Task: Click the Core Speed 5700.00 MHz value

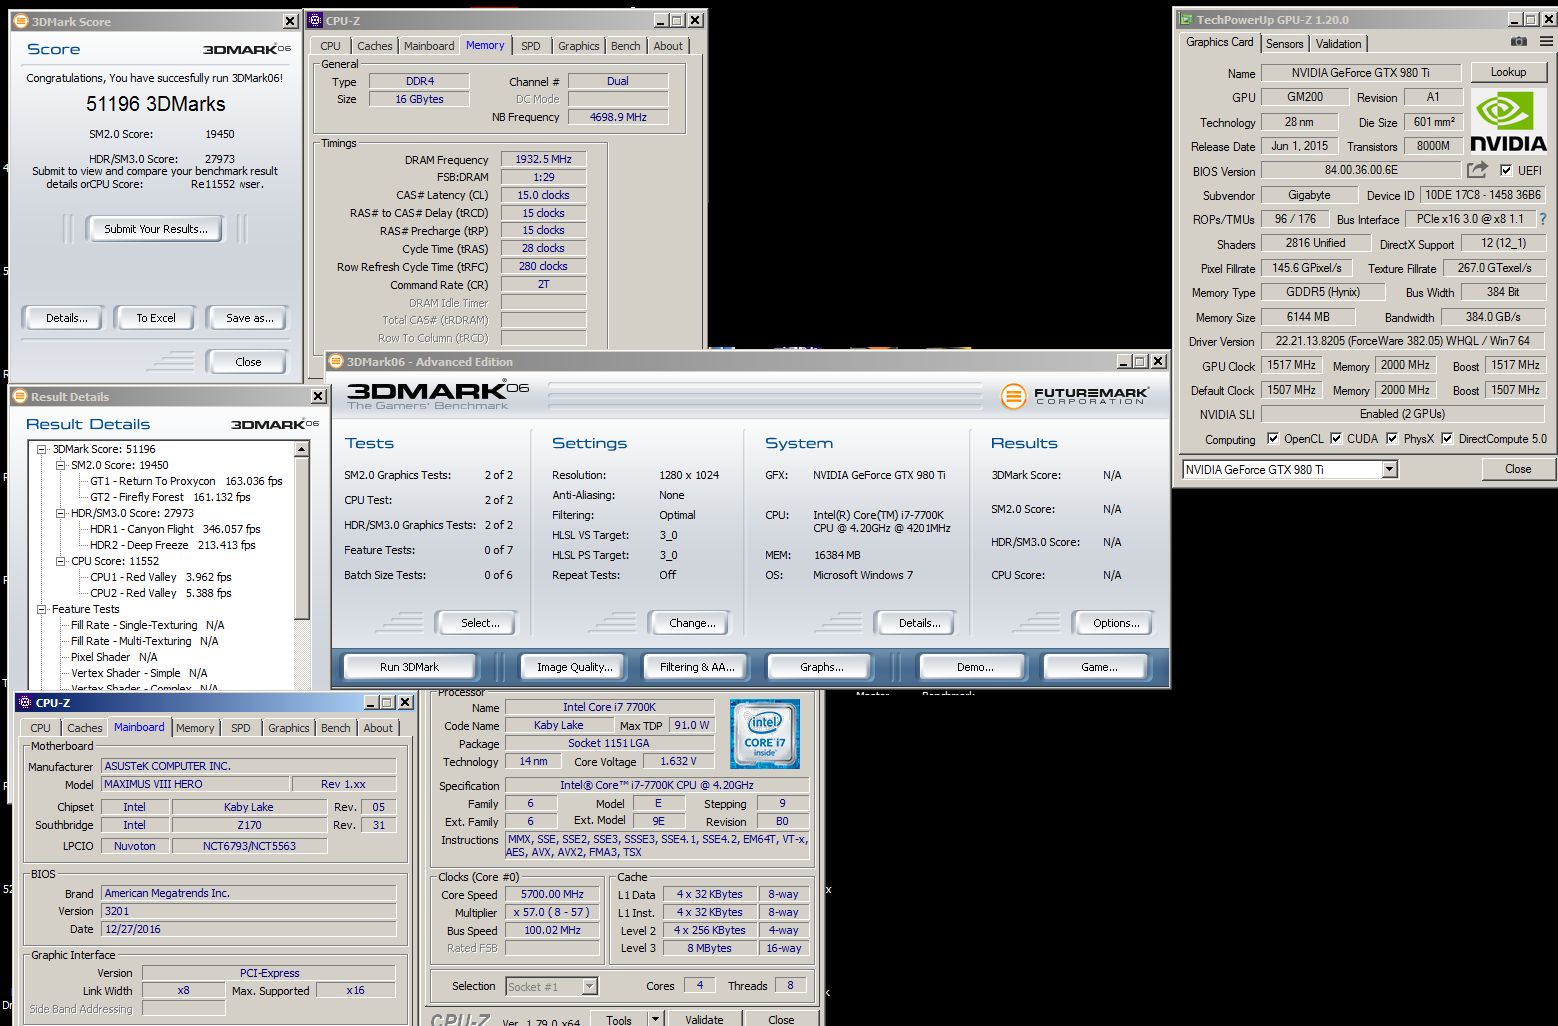Action: click(x=552, y=894)
